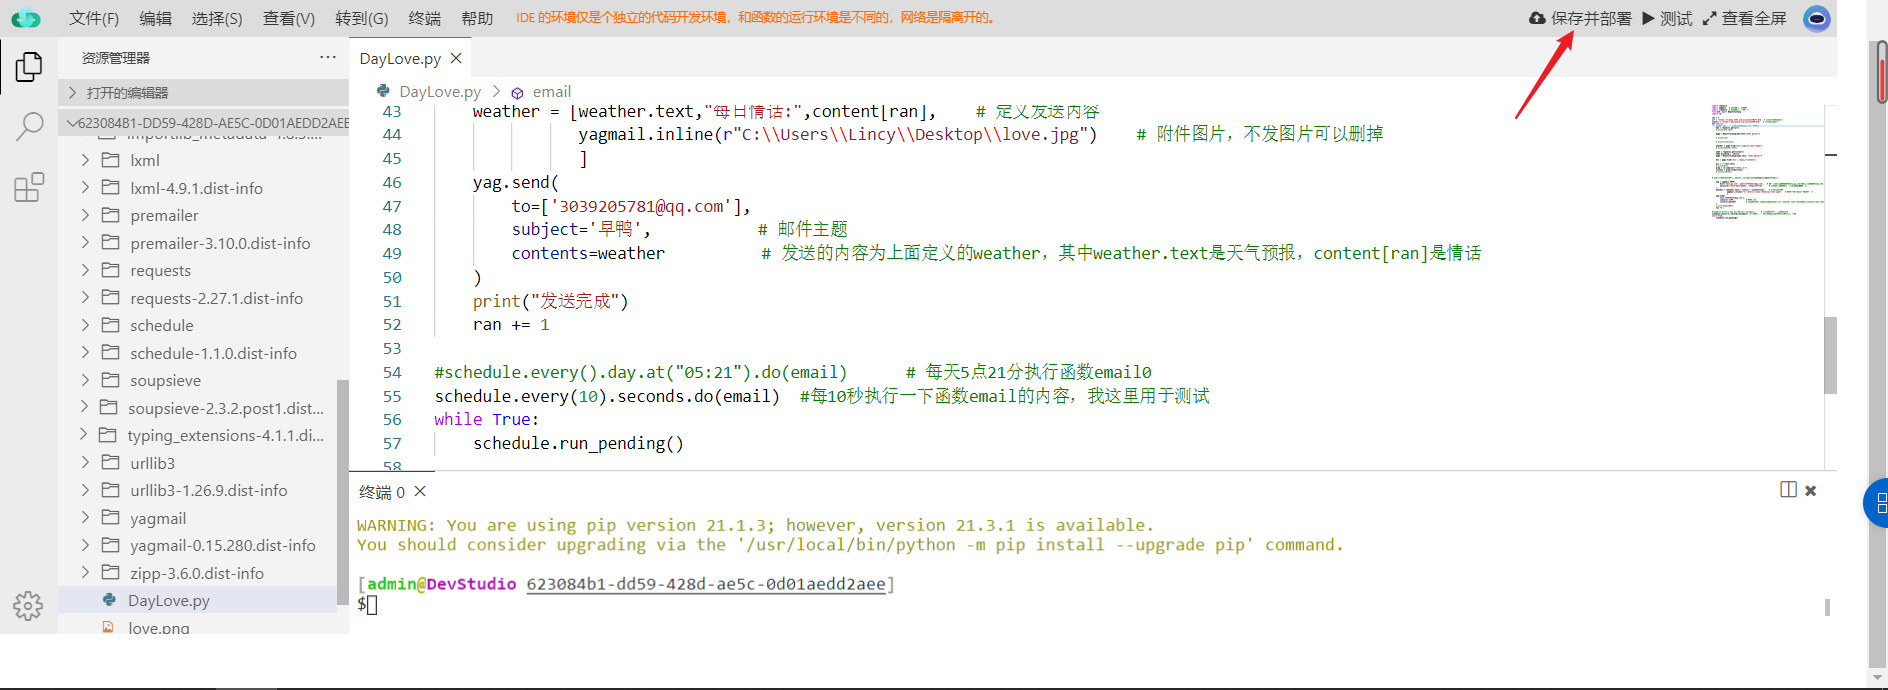Screen dimensions: 1888x690
Task: Expand the schedule-1.1.0.dist-info folder
Action: tap(85, 353)
